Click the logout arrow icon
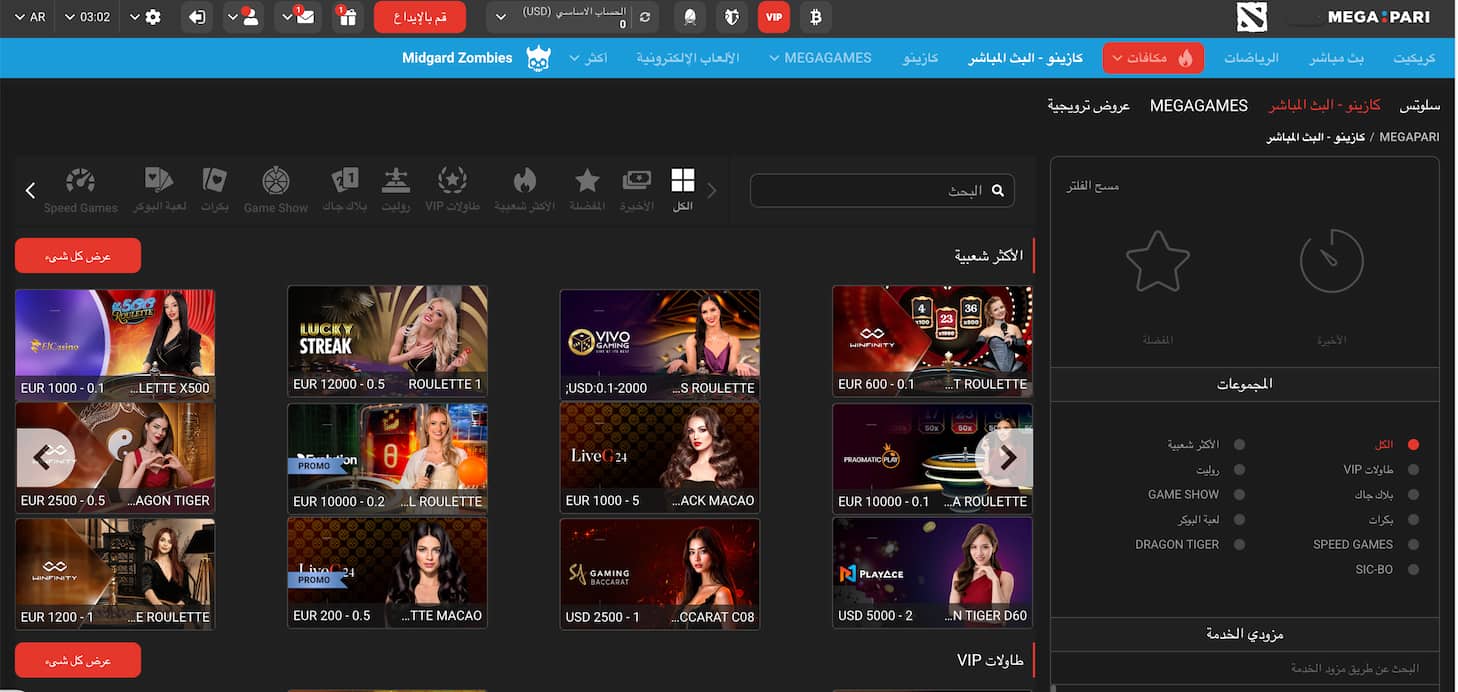 point(198,17)
